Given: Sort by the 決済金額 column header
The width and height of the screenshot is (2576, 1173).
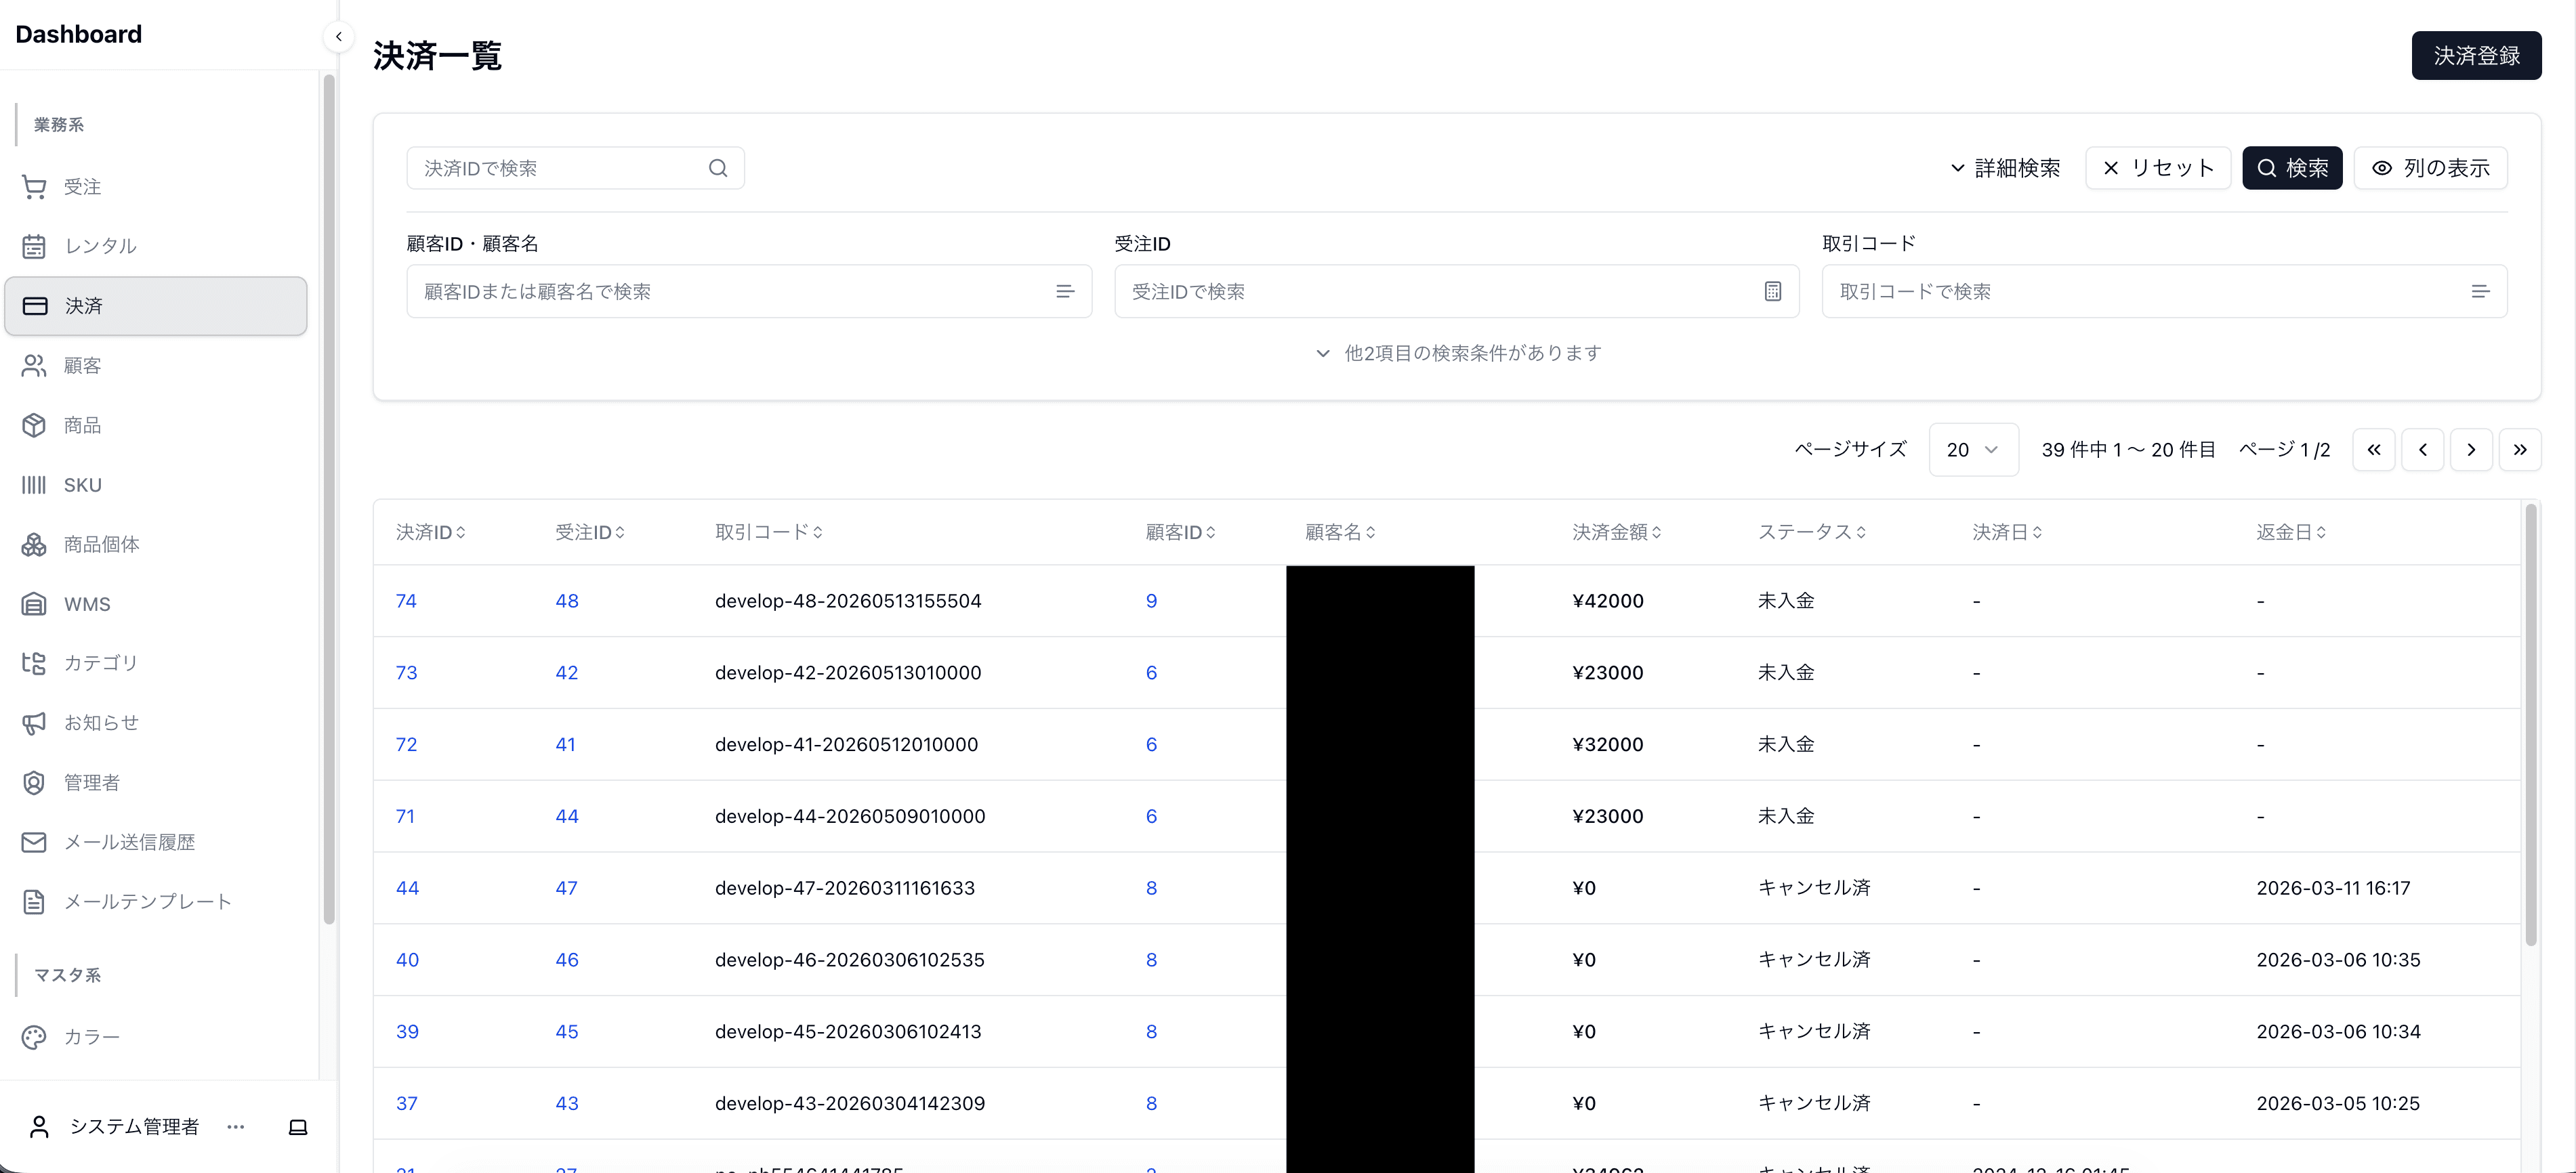Looking at the screenshot, I should 1617,532.
